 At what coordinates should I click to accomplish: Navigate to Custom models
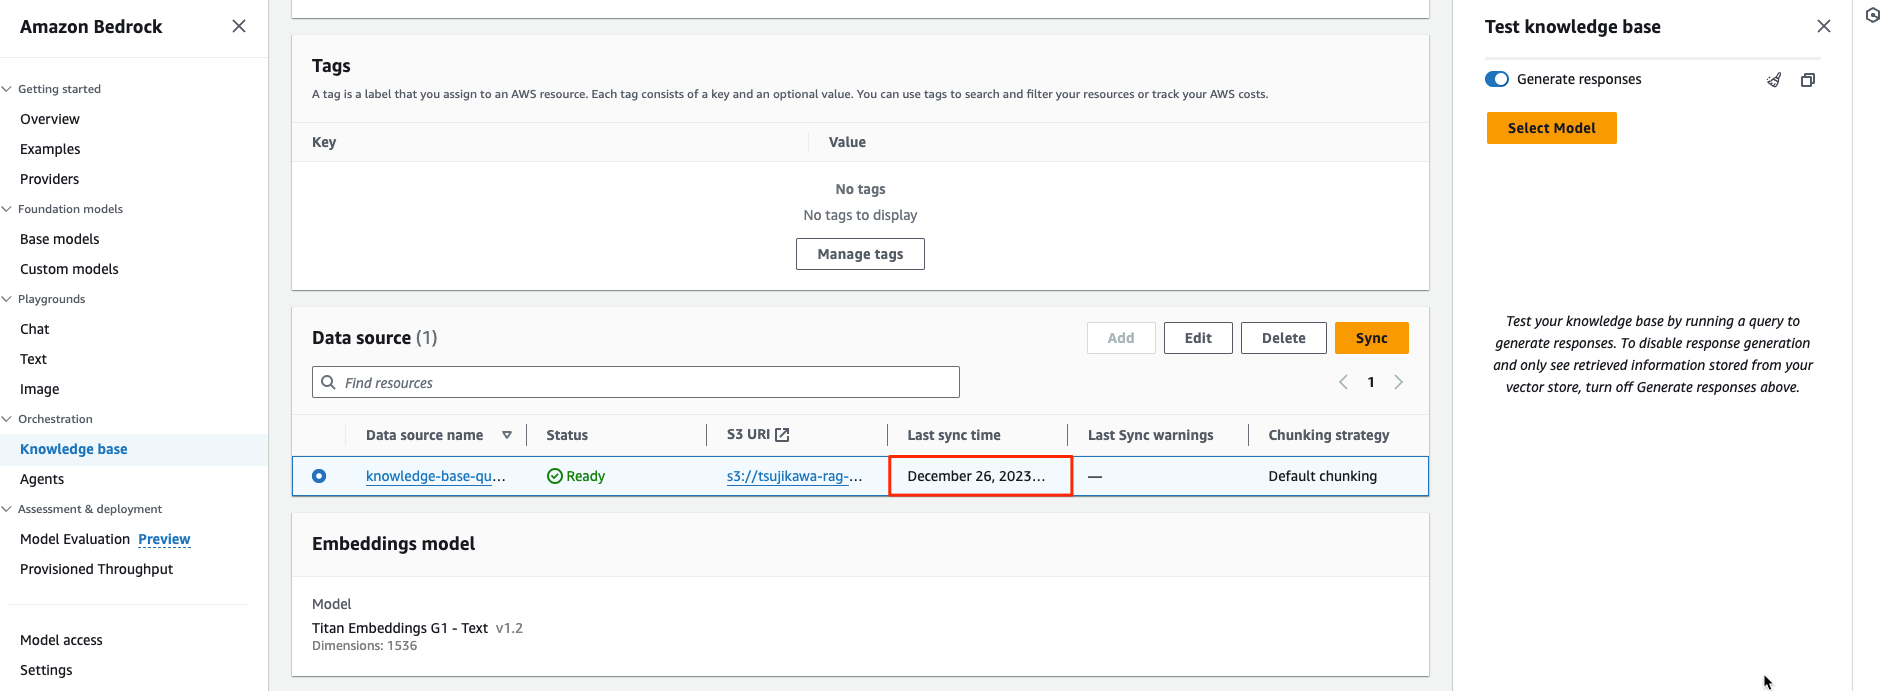69,269
